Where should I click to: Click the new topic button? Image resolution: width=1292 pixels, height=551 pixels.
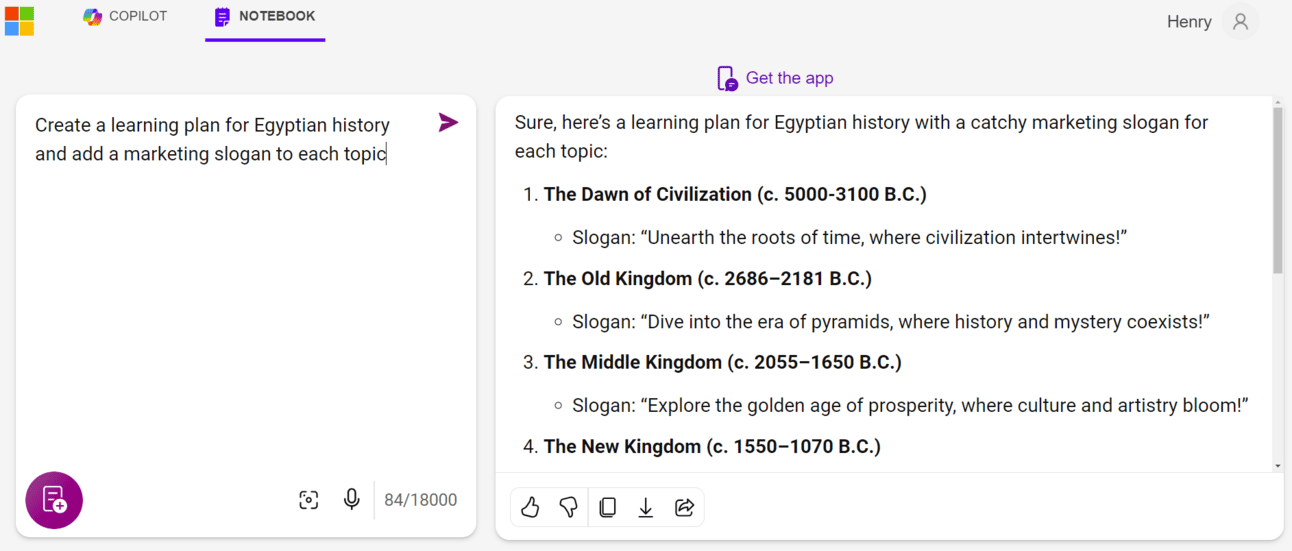coord(54,500)
